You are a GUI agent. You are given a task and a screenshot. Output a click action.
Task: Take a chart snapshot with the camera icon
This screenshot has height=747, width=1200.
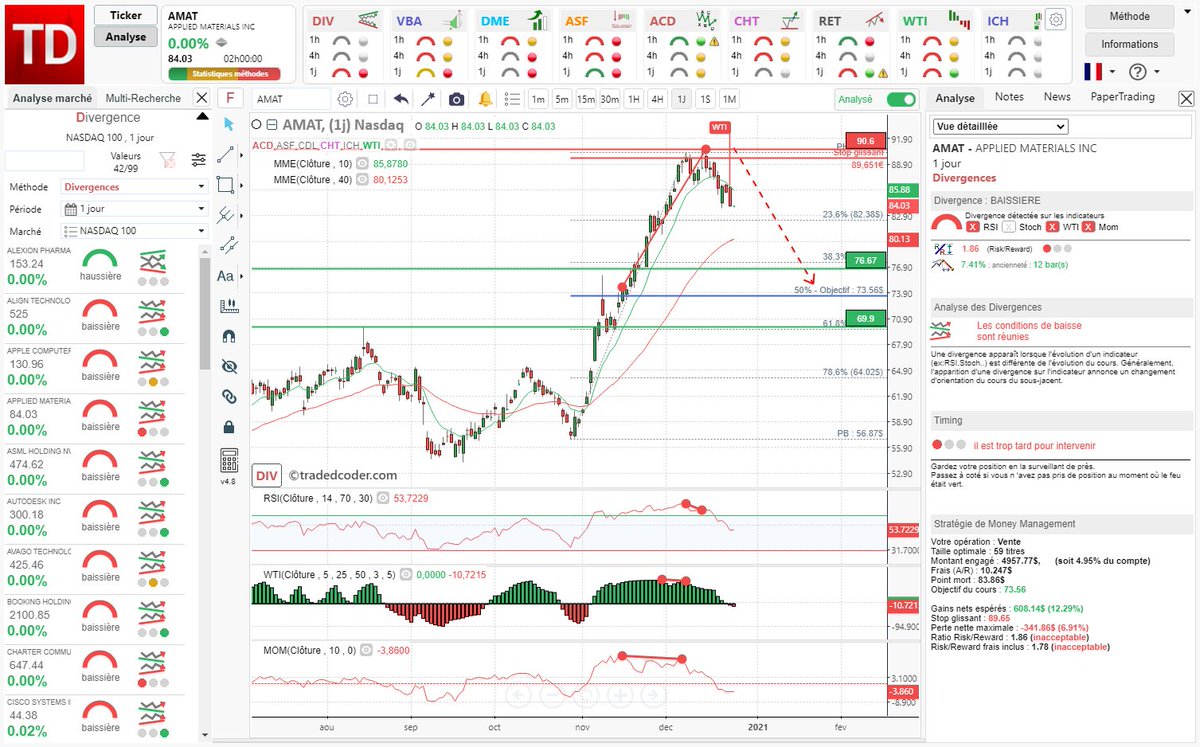(456, 99)
